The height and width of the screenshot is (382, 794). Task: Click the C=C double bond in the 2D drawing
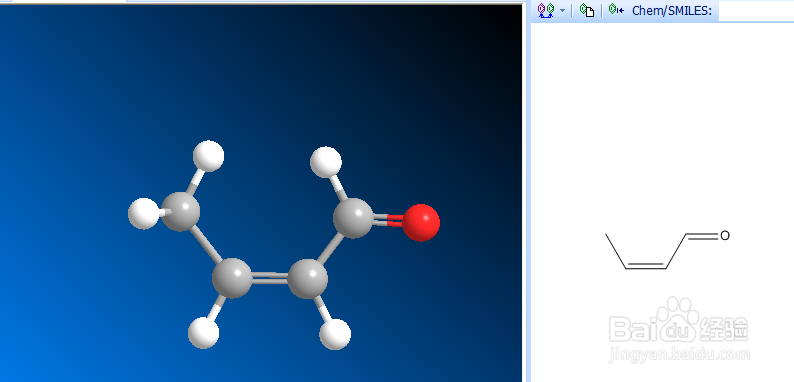click(646, 266)
